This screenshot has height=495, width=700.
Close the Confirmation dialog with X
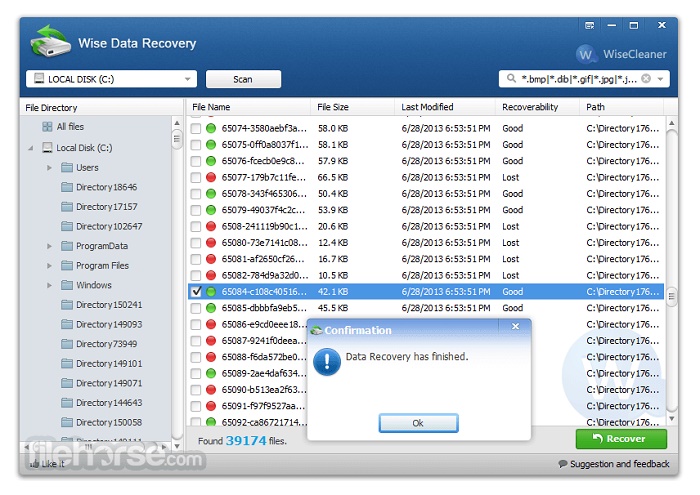[x=515, y=326]
